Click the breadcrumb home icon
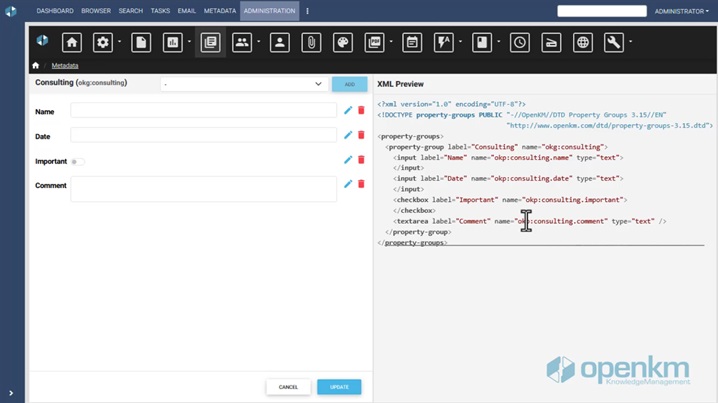 coord(36,65)
